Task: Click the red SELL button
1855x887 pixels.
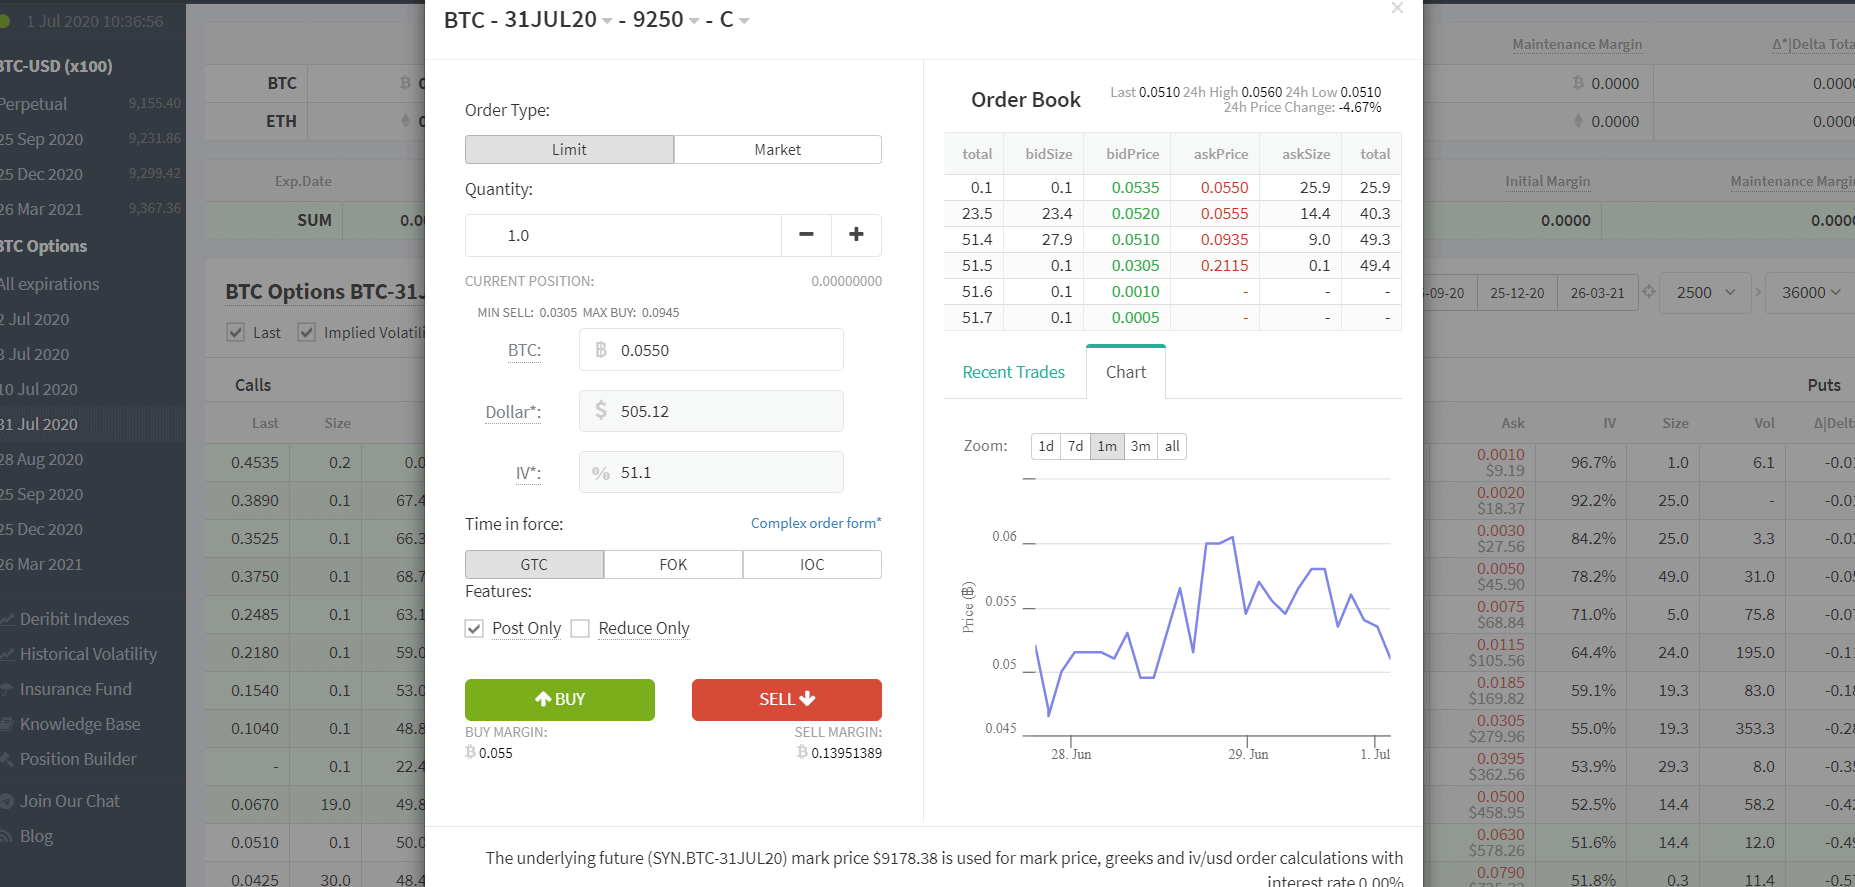Action: (x=786, y=699)
